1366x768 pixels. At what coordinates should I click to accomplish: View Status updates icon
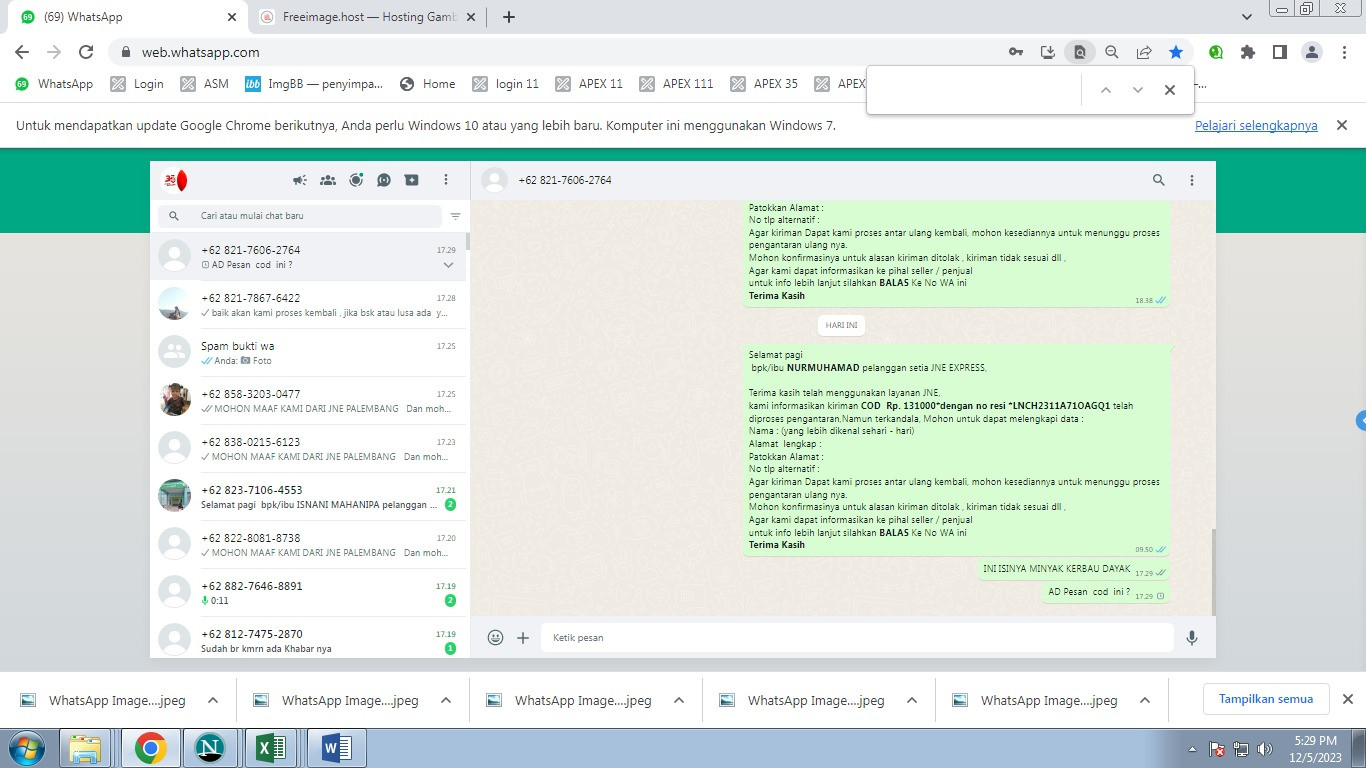pos(356,180)
